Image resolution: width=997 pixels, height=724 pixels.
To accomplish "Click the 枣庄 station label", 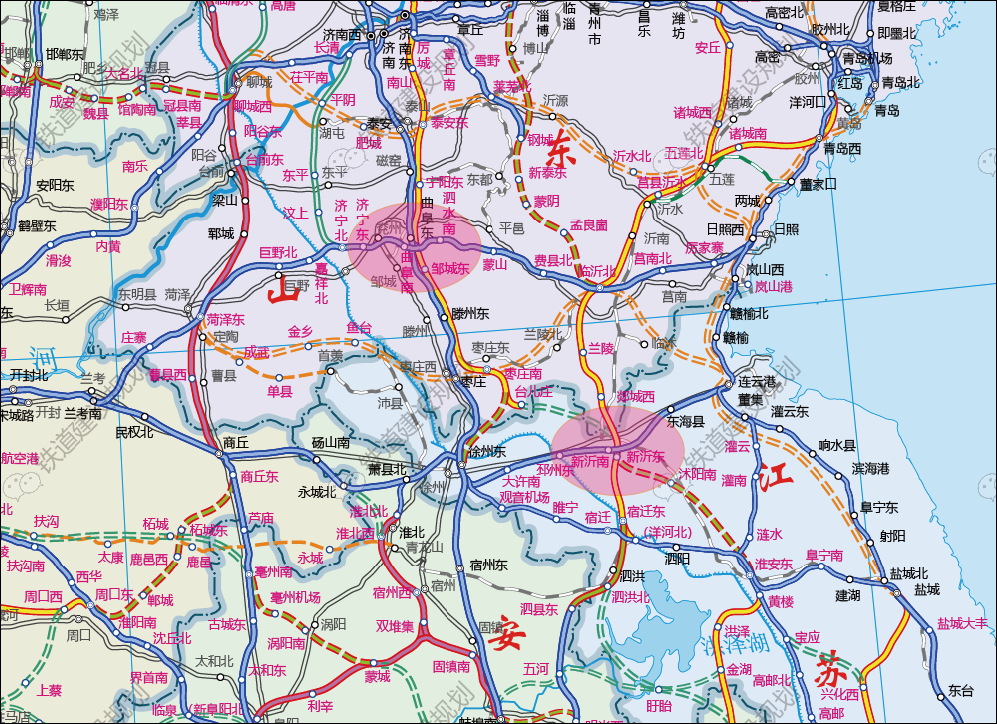I will tap(472, 381).
